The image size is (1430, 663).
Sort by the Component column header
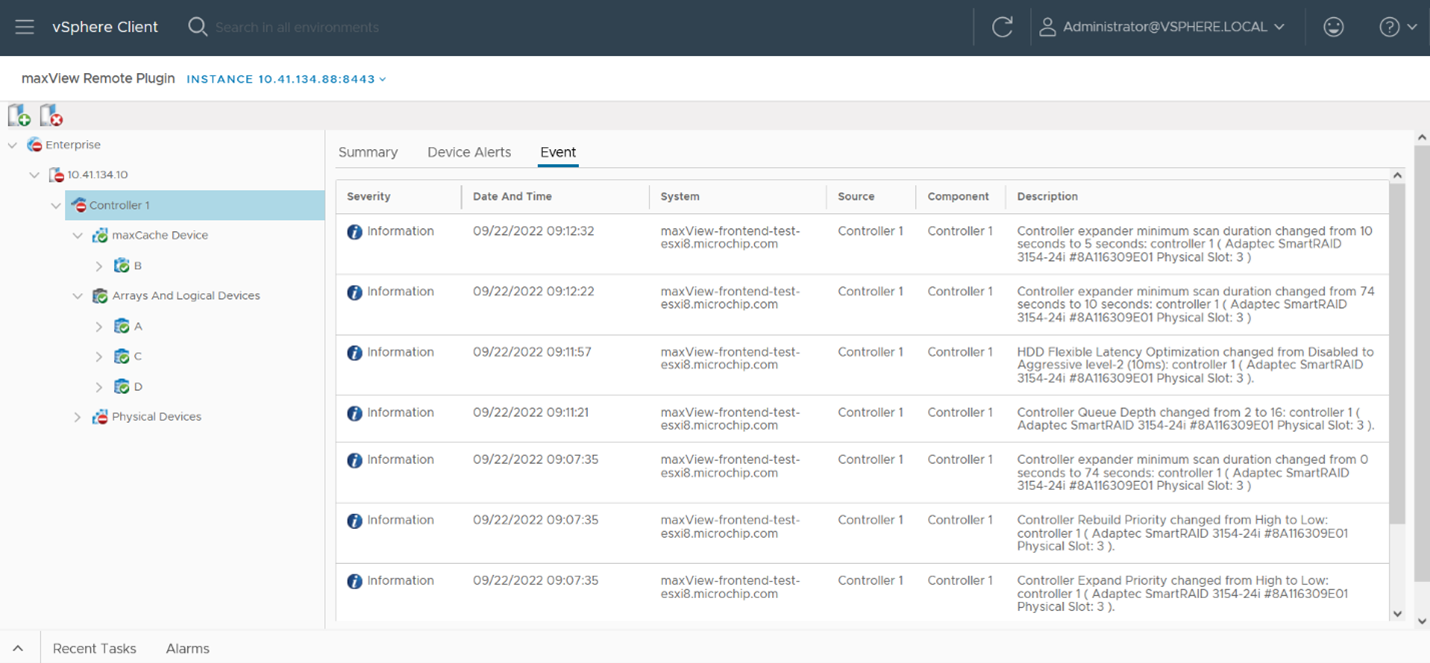coord(958,197)
